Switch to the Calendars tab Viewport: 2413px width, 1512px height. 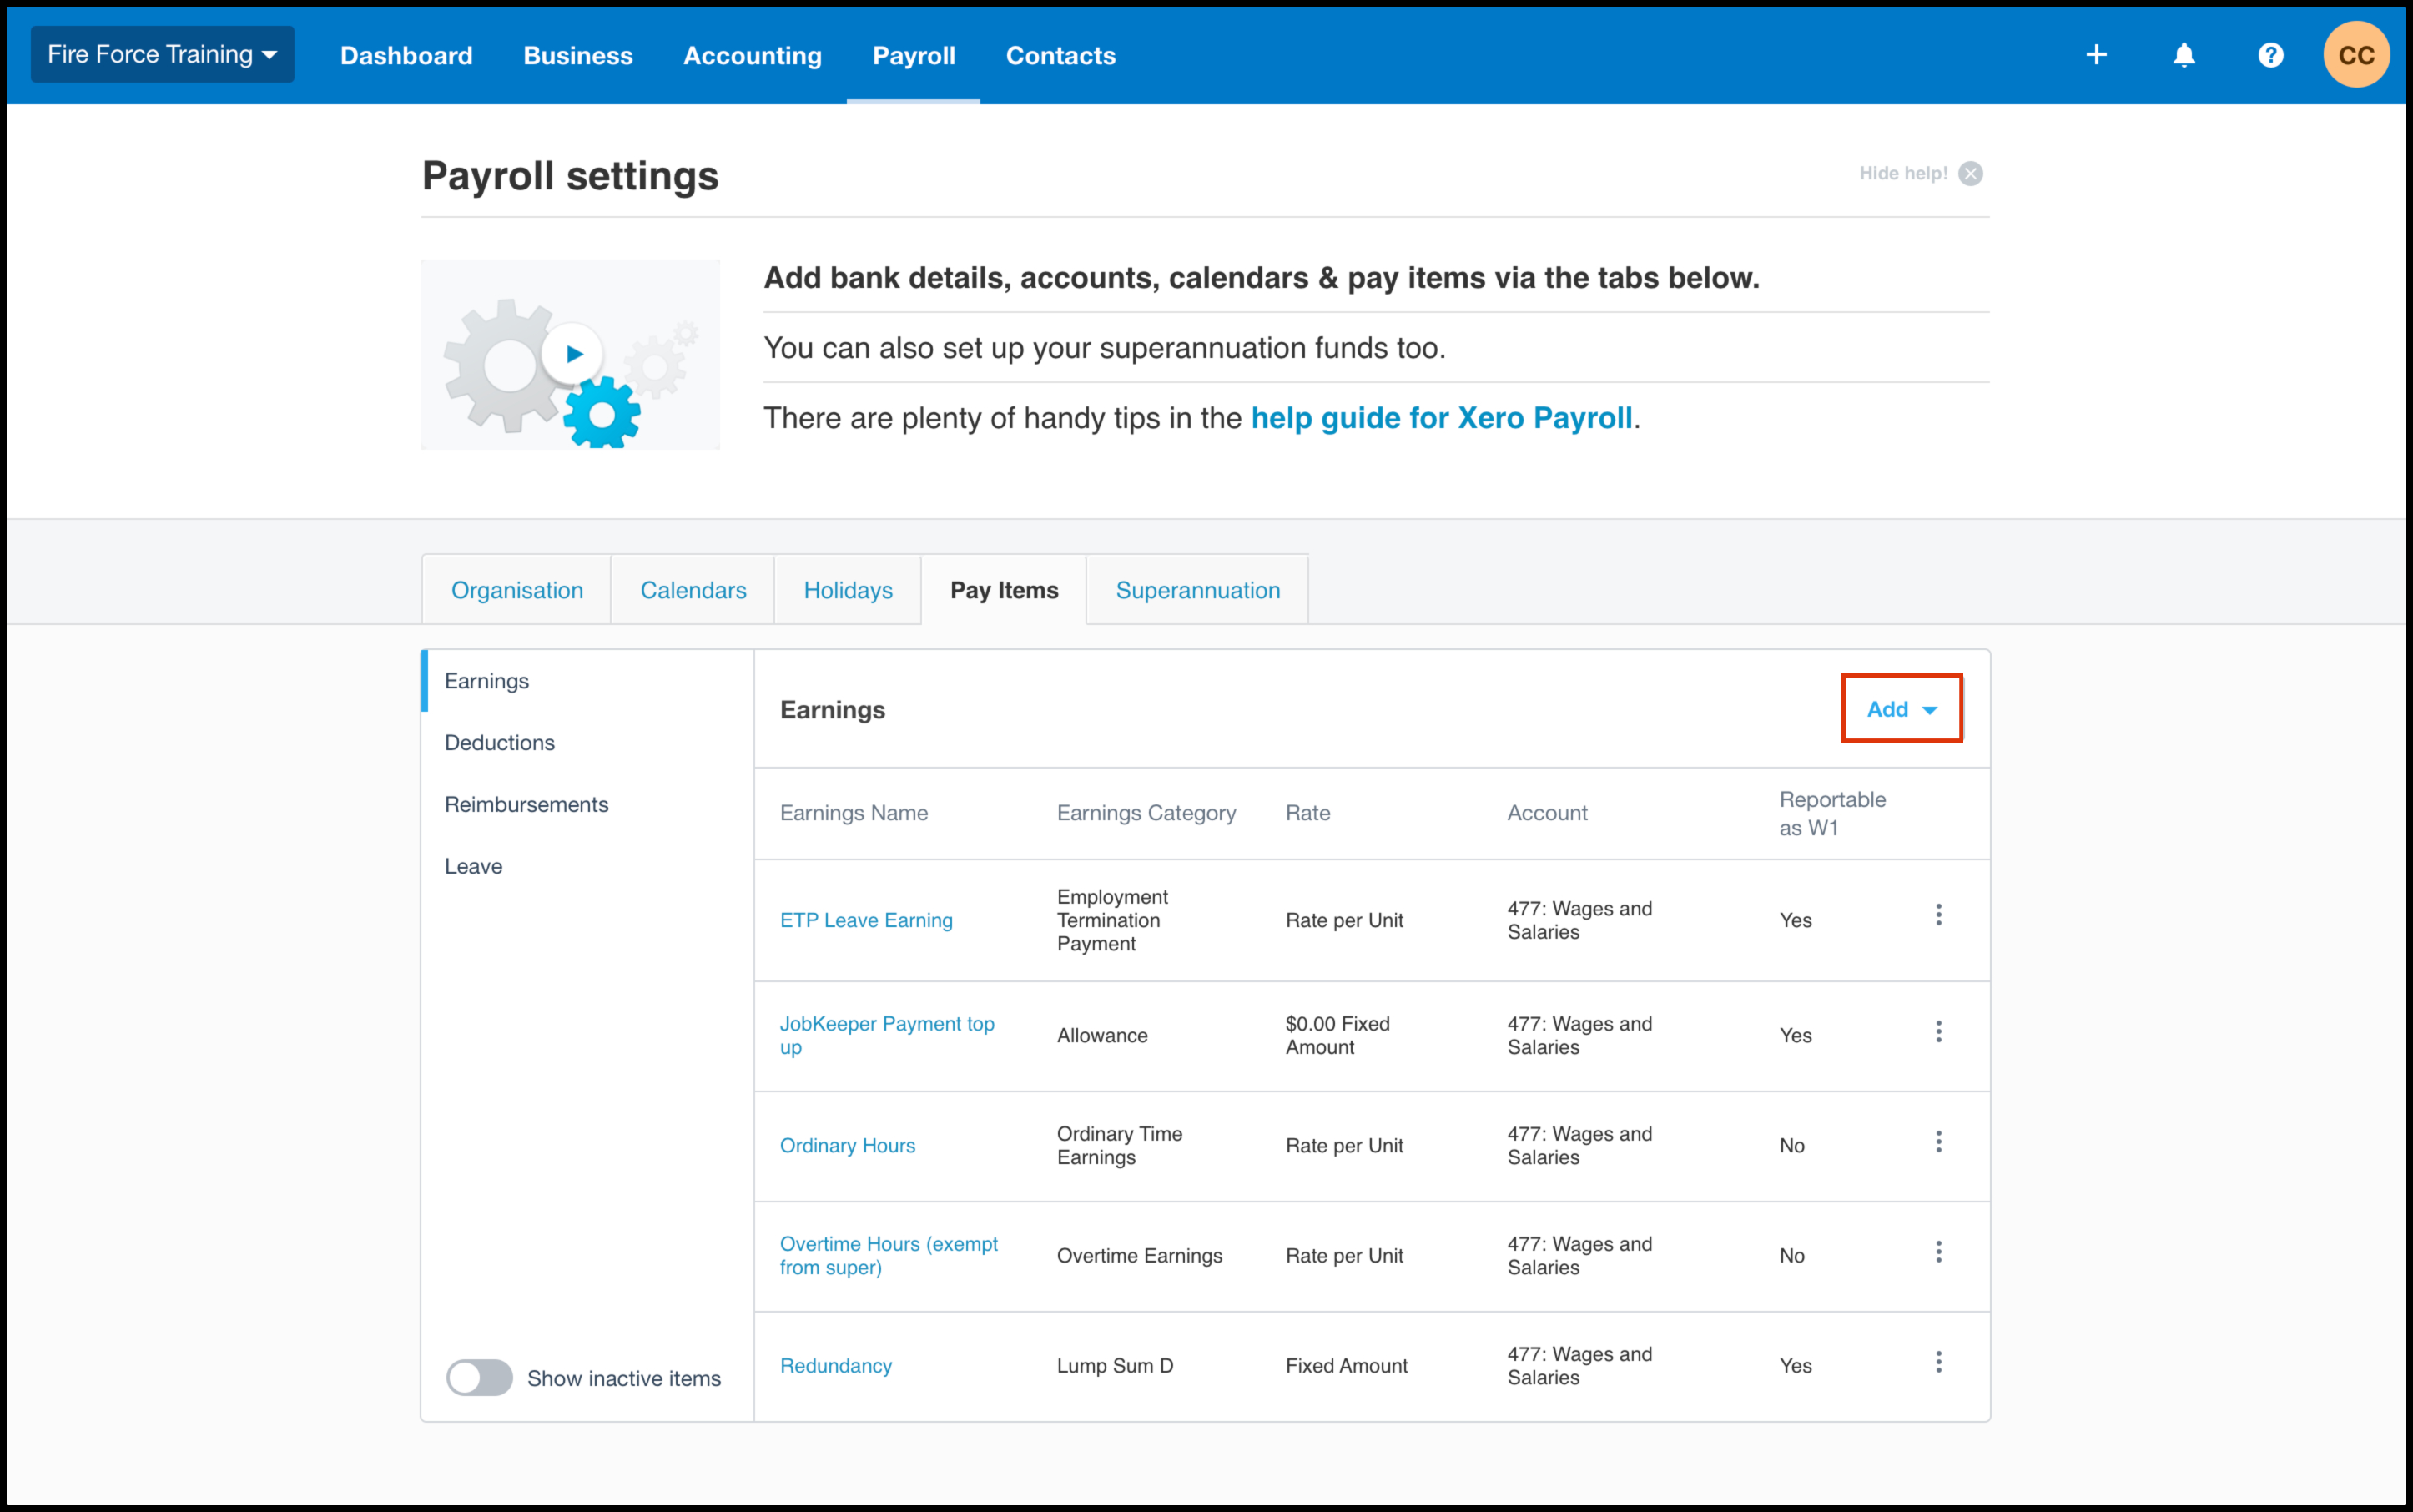coord(693,590)
